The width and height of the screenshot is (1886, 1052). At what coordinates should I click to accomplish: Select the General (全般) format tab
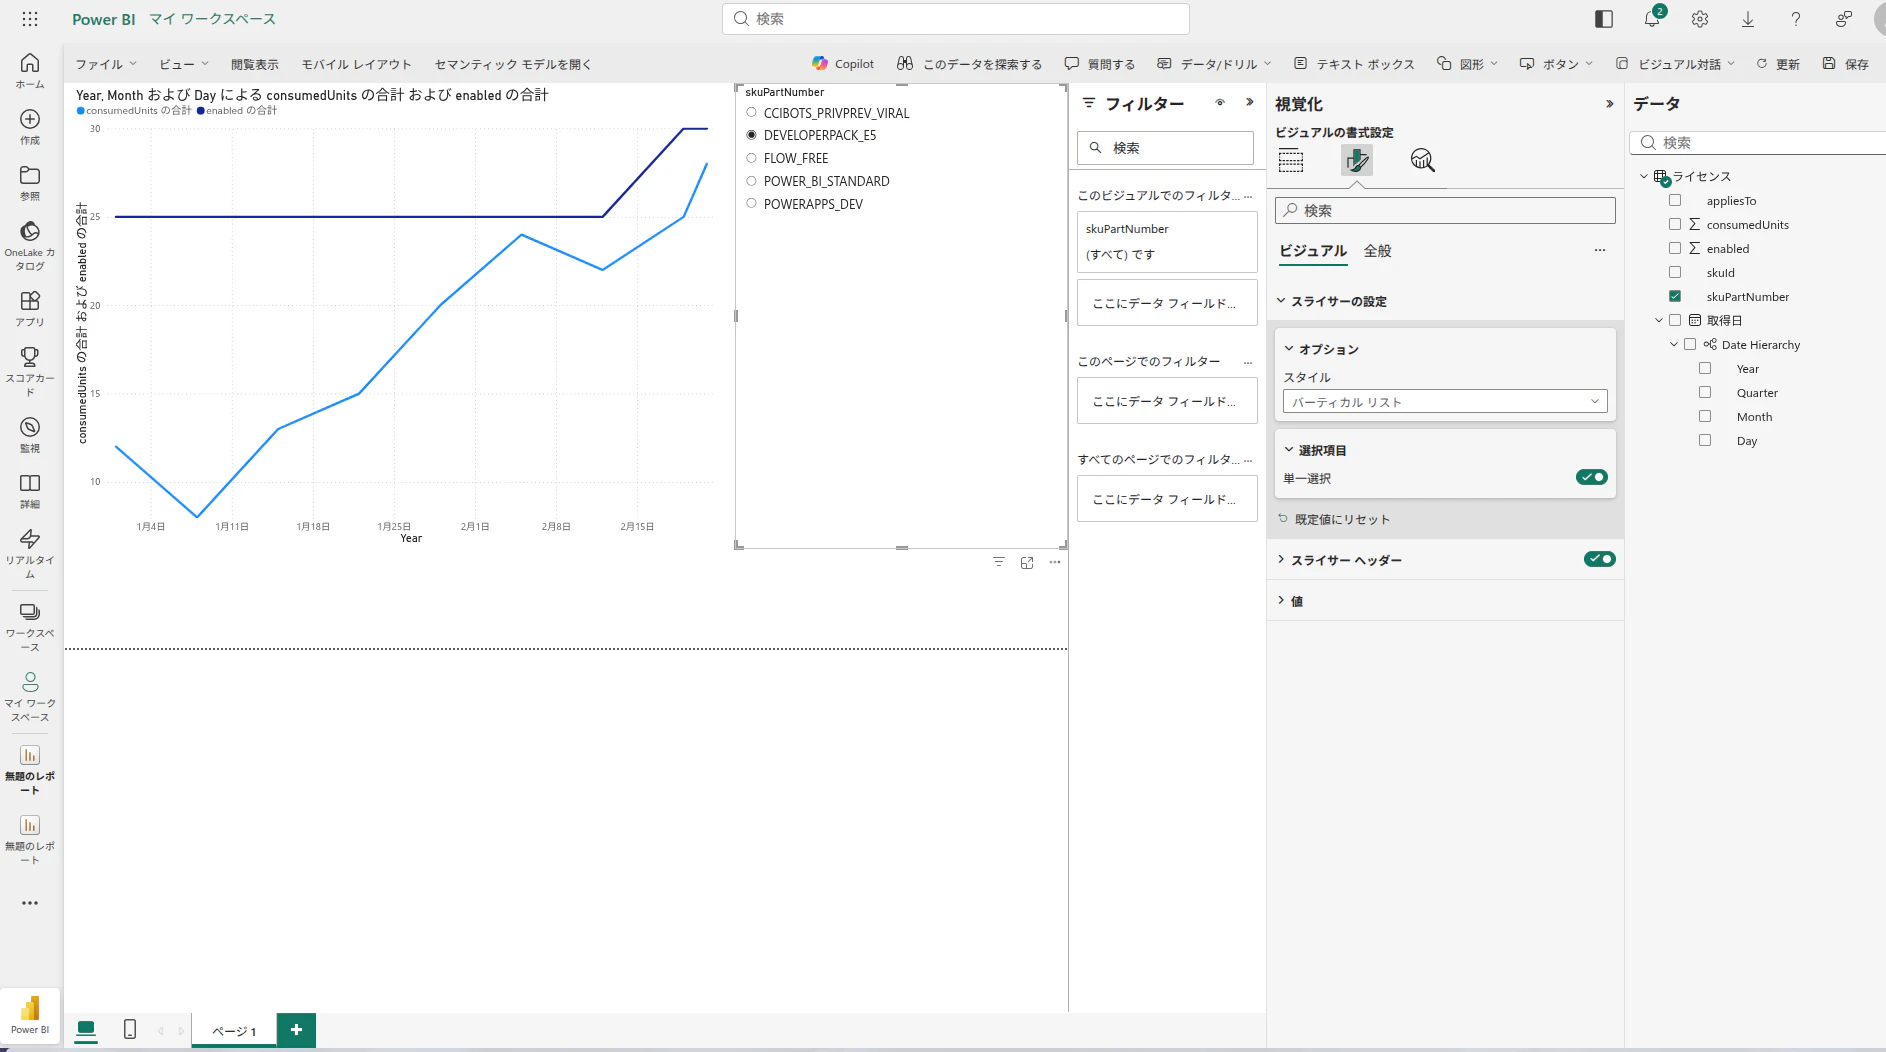pyautogui.click(x=1378, y=251)
